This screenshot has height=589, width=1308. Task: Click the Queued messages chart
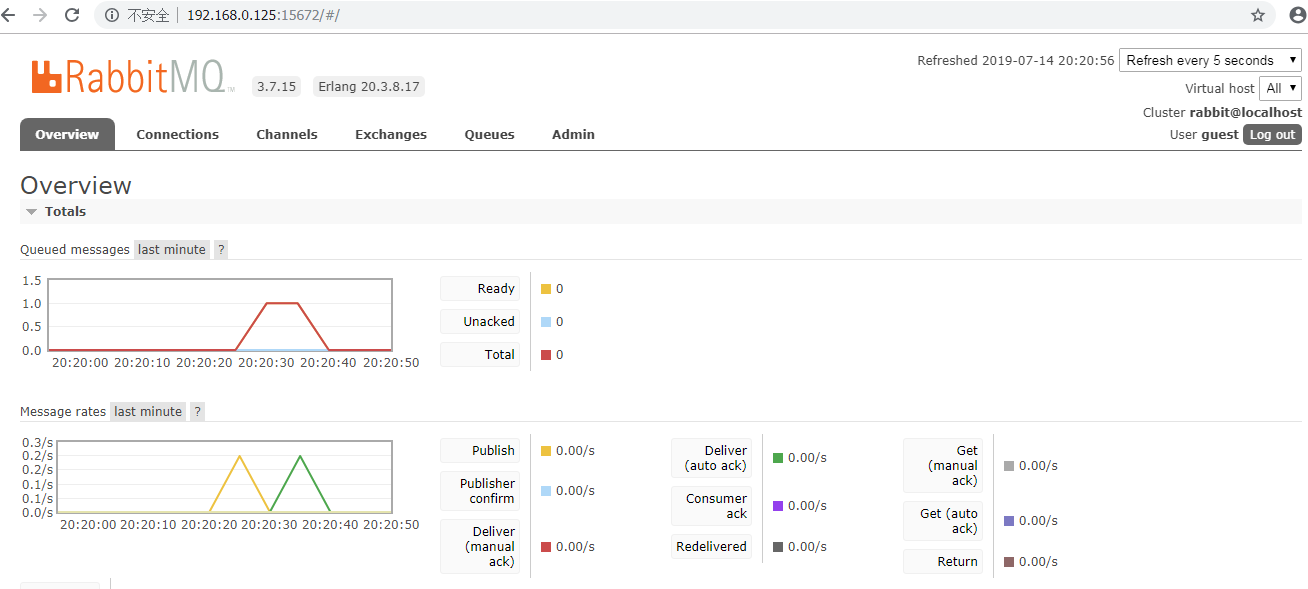click(x=220, y=315)
